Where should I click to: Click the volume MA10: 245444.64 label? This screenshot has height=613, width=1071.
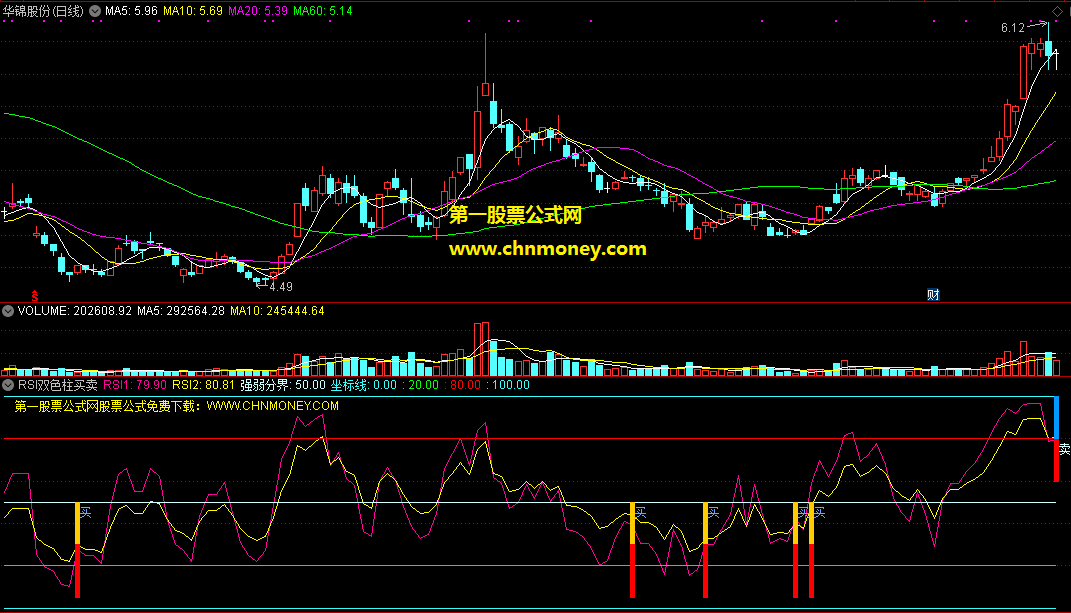point(277,311)
